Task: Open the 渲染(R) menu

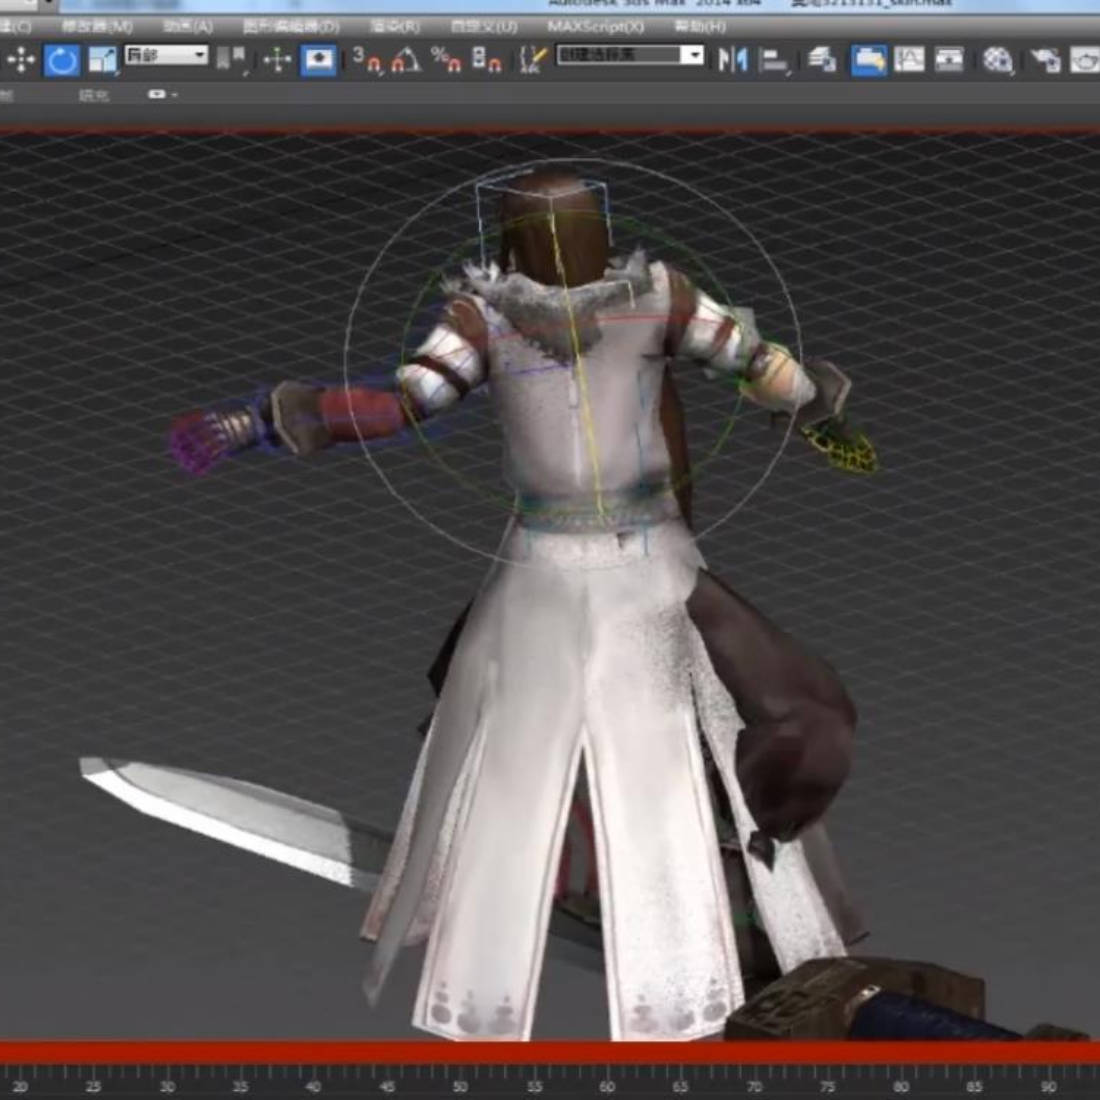Action: point(395,27)
